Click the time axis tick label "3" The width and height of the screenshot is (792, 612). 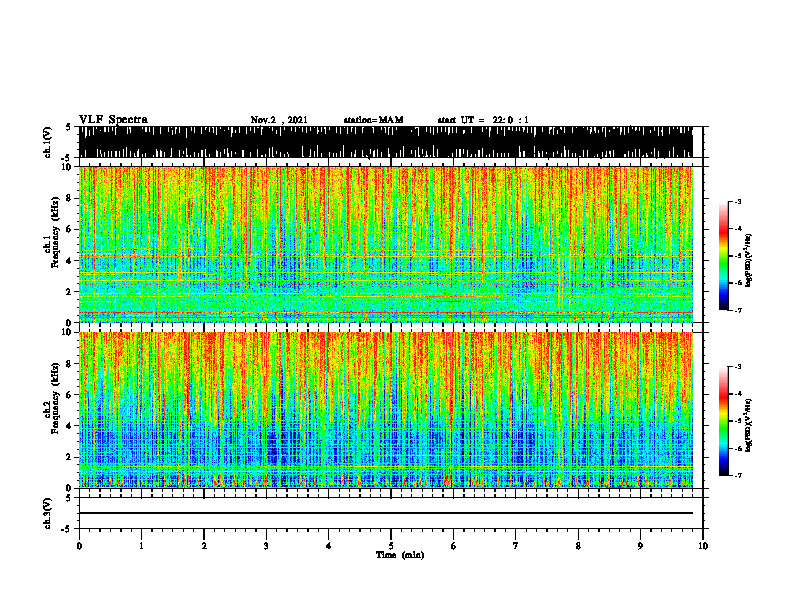pos(266,546)
